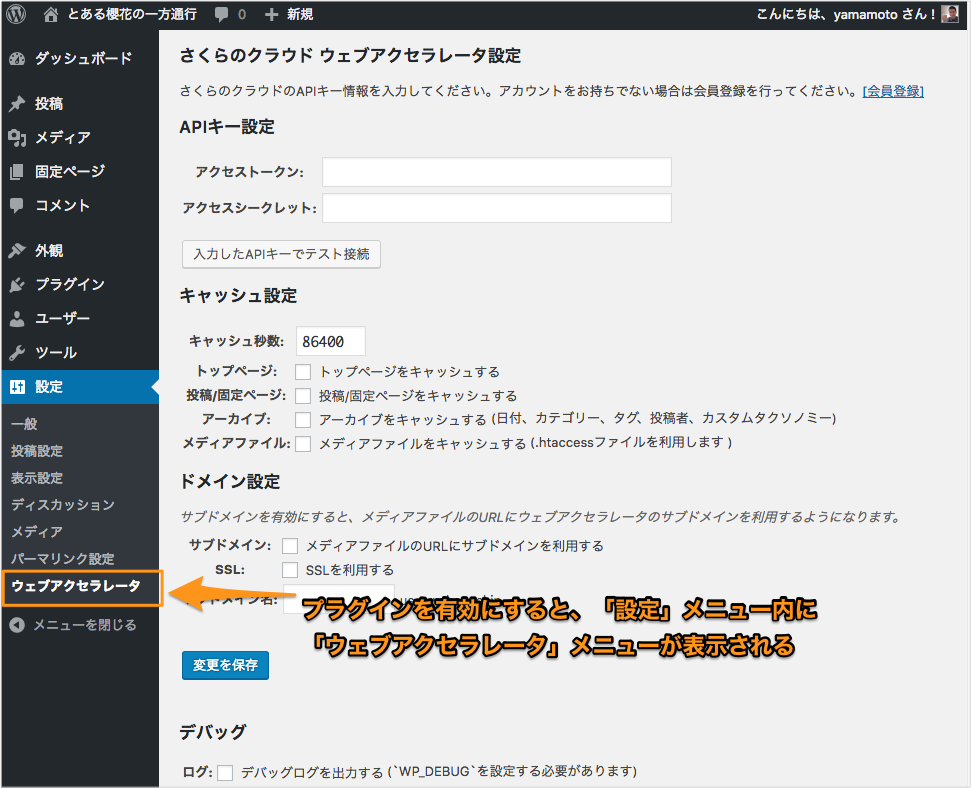
Task: Focus the アクセストークン input field
Action: pos(497,172)
